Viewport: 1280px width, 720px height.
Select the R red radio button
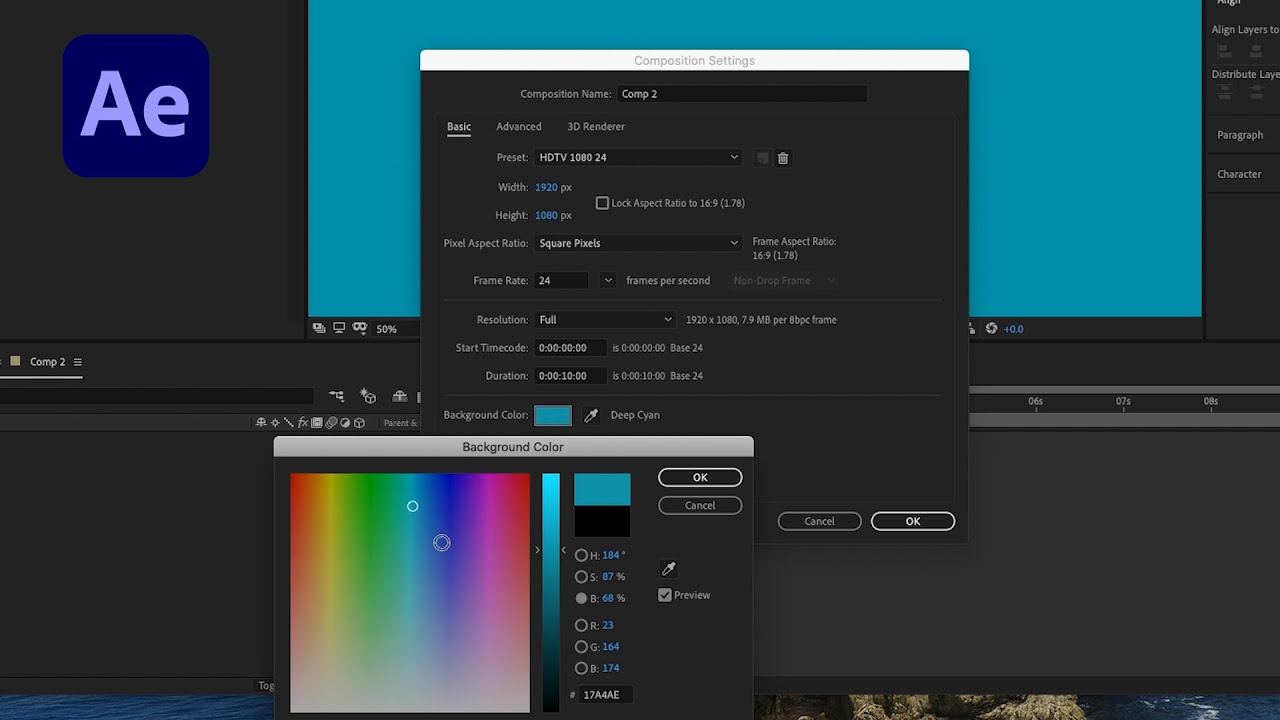point(581,625)
